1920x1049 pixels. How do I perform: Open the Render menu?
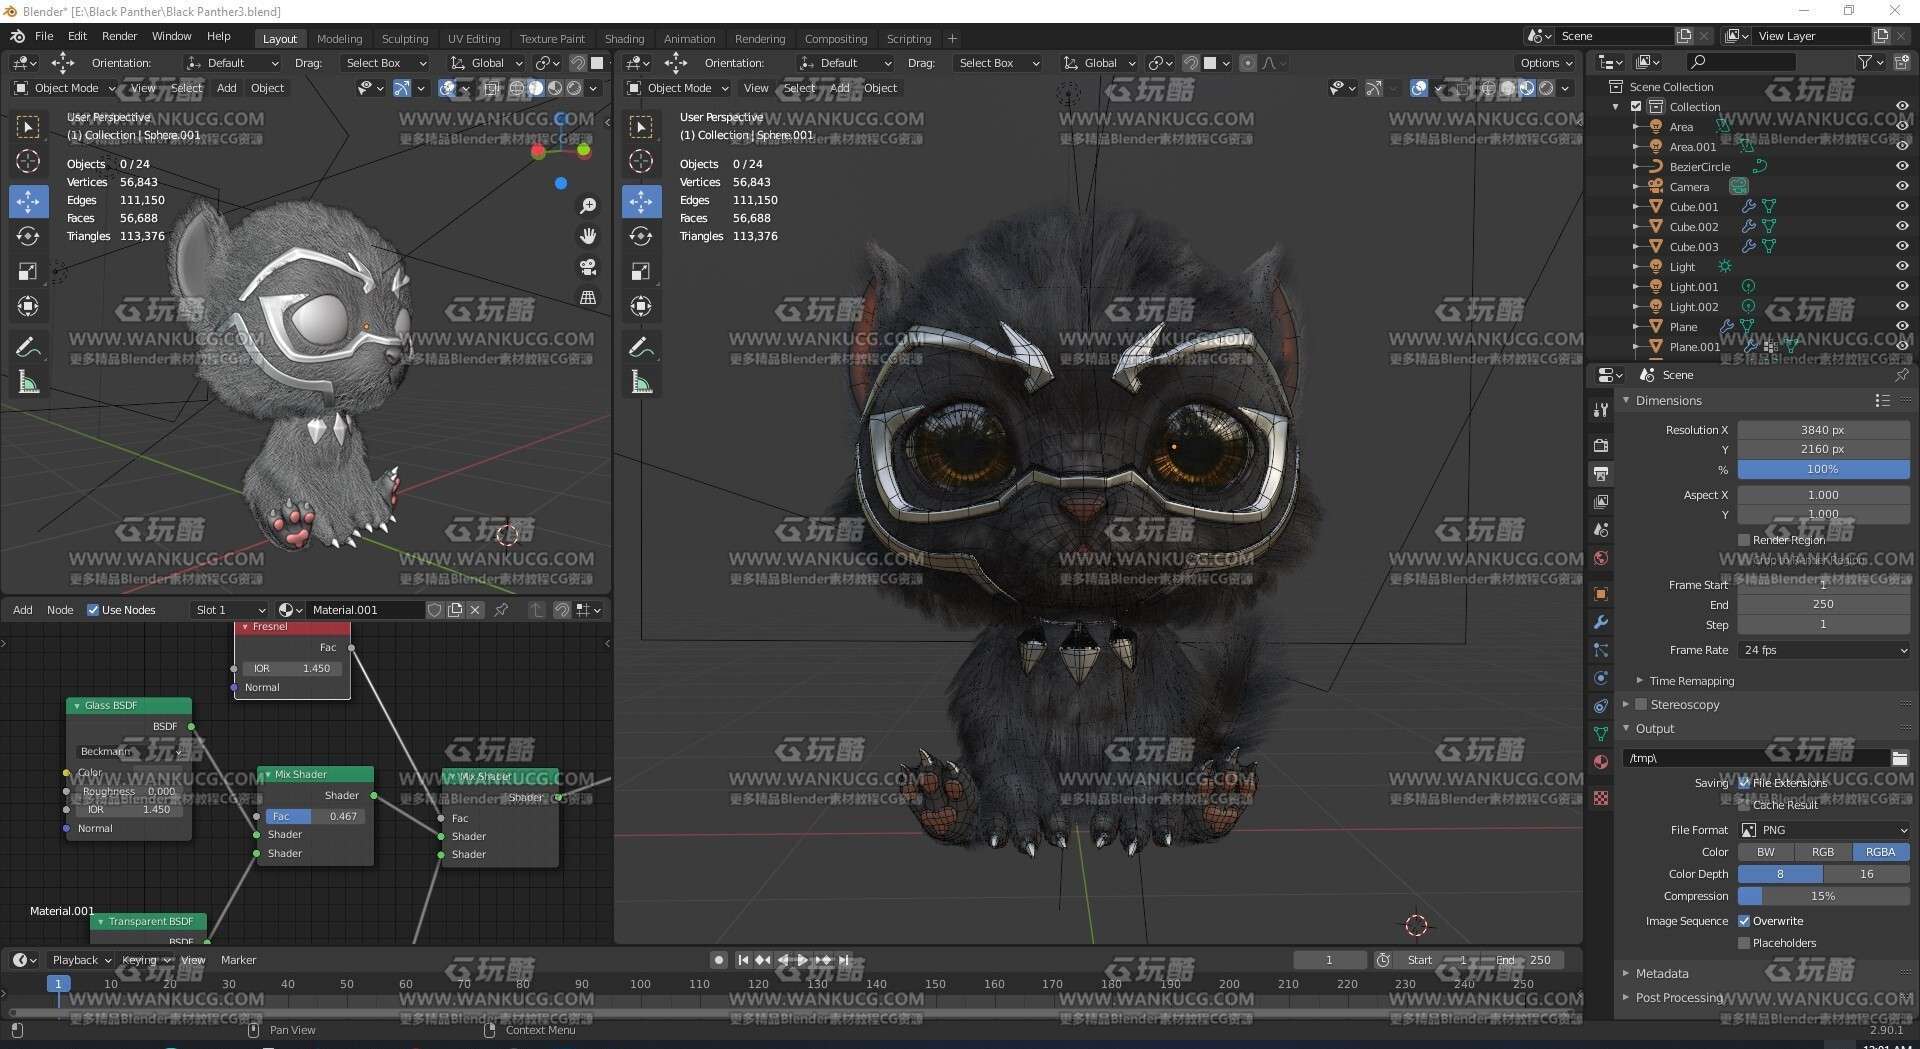pos(119,36)
